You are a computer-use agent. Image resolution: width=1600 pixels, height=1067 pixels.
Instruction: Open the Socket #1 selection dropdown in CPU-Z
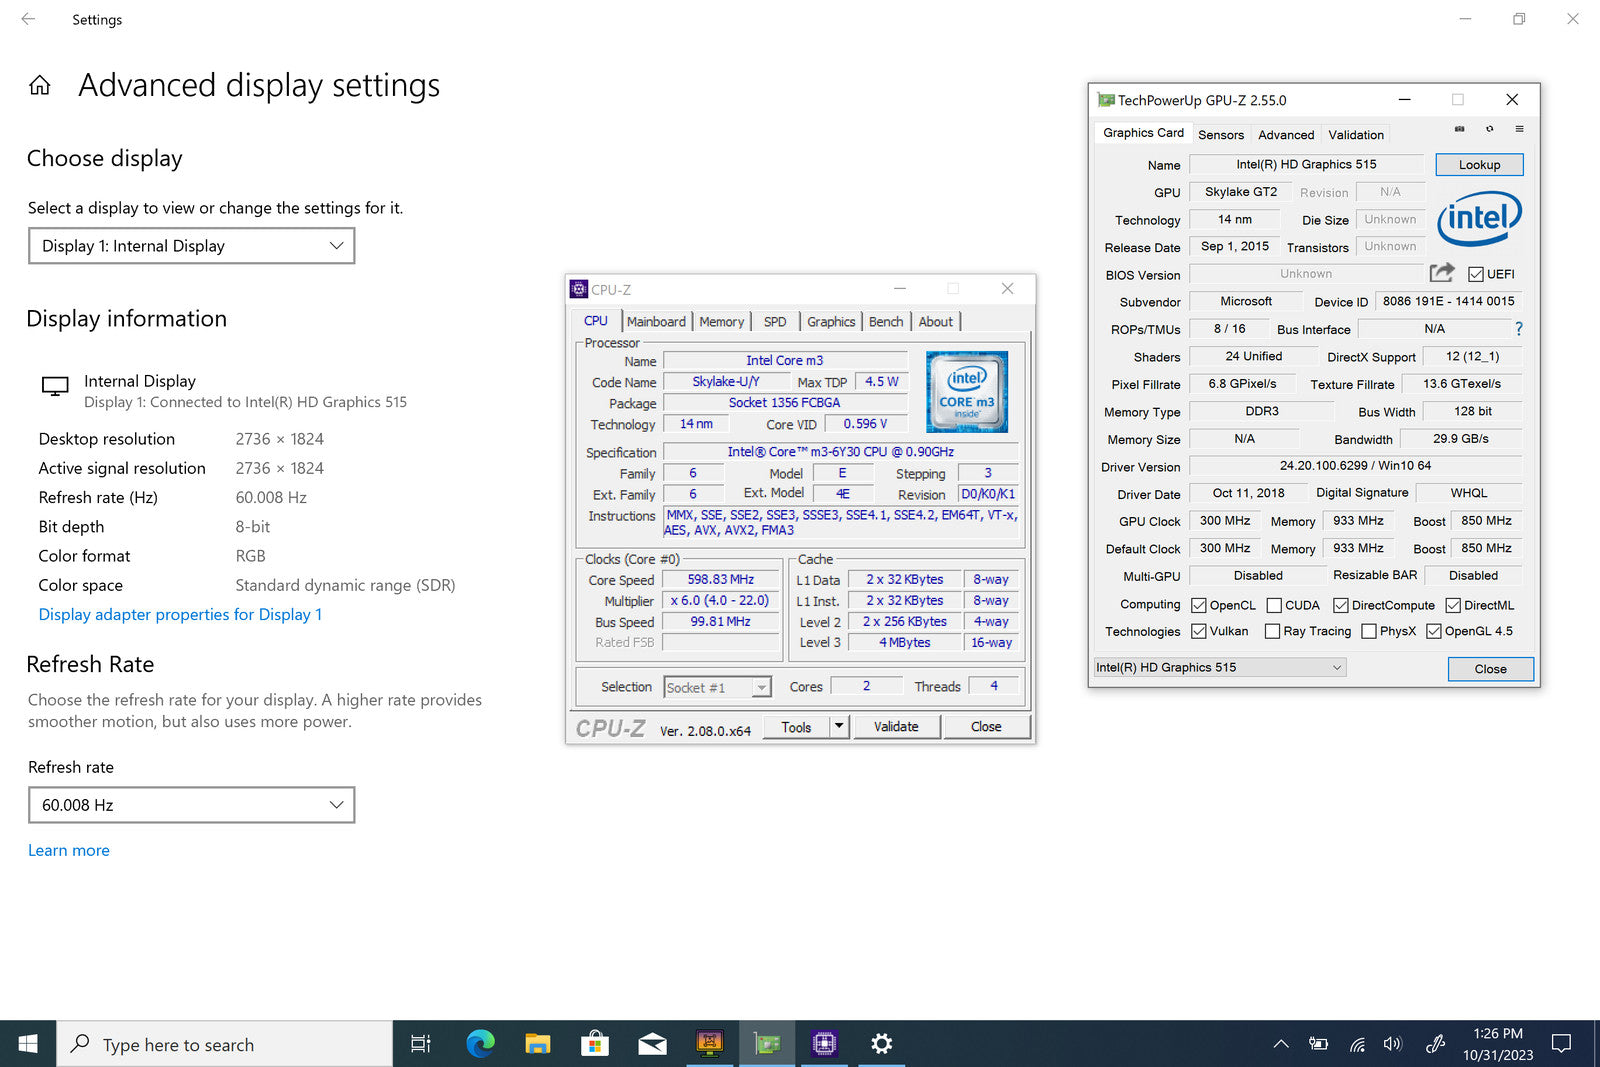tap(718, 687)
